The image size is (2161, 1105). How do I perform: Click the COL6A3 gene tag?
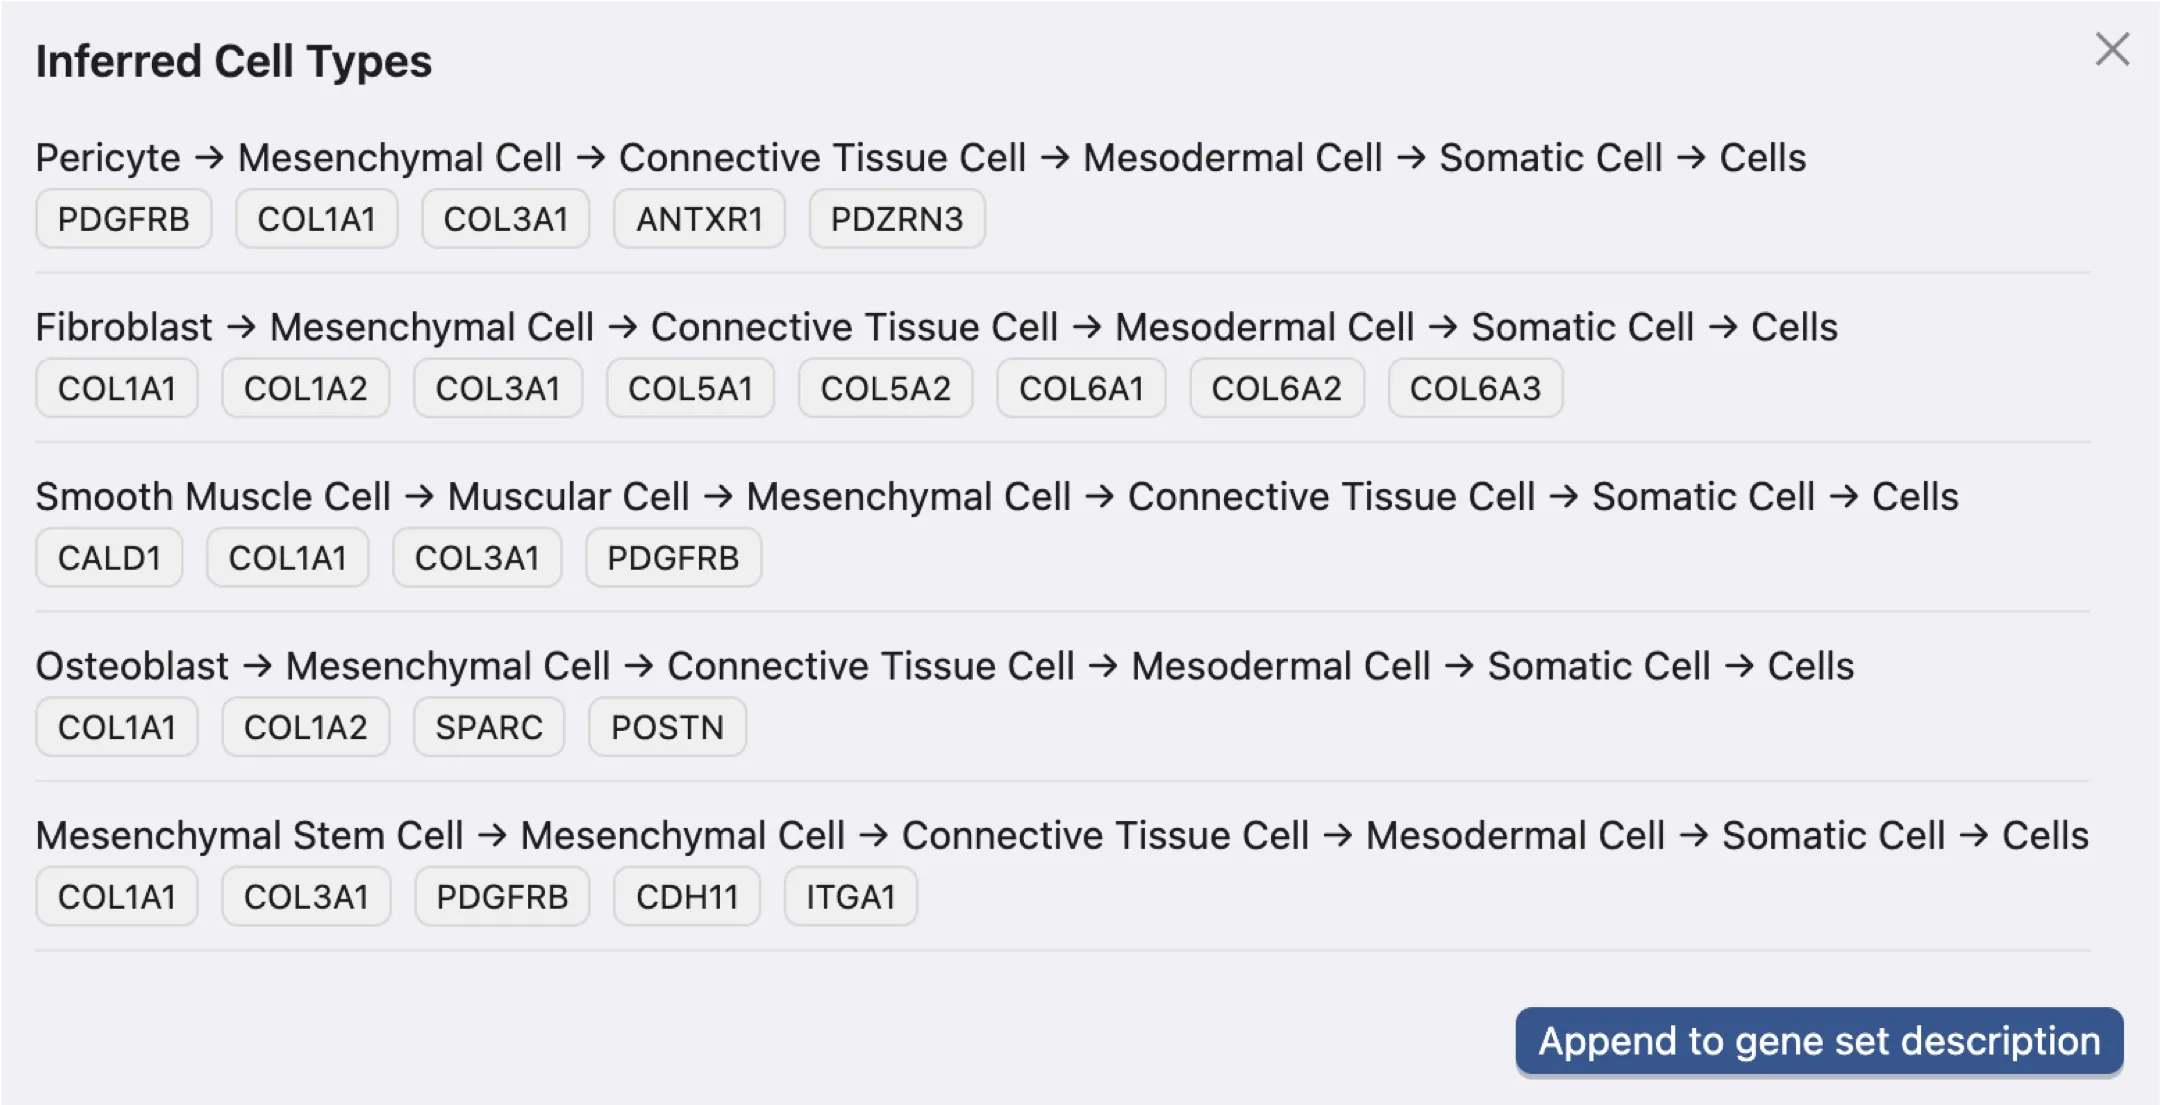(1473, 388)
